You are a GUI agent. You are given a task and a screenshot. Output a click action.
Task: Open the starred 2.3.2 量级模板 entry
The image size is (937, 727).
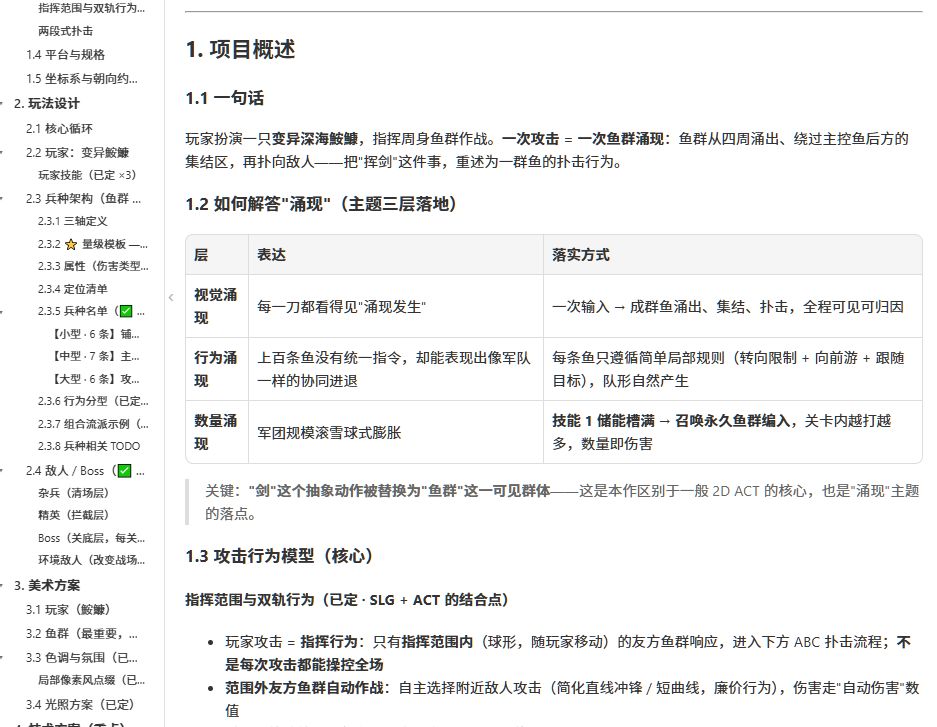93,244
